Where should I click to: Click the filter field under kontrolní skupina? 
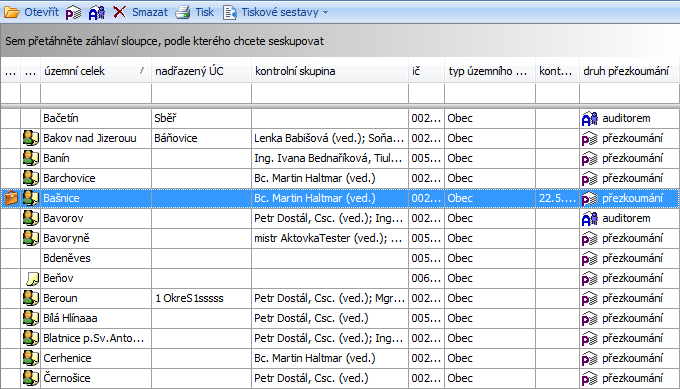point(330,93)
